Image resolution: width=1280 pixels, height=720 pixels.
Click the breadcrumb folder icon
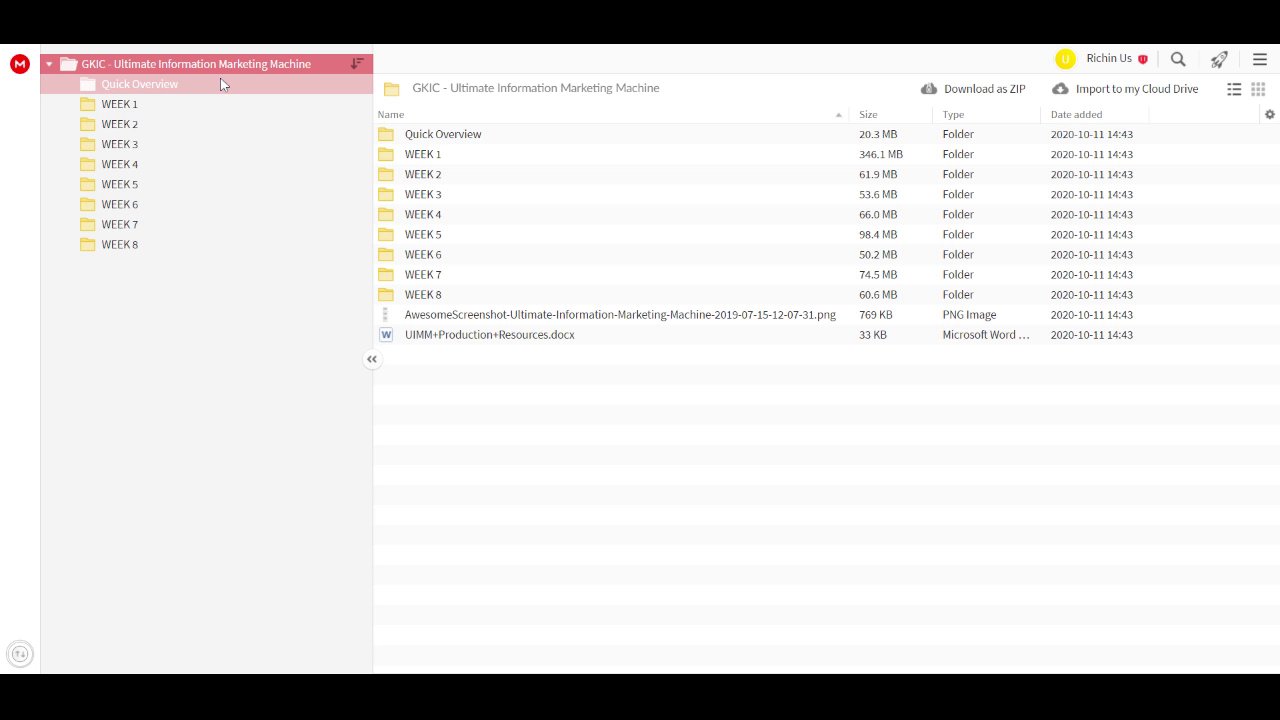click(x=392, y=89)
